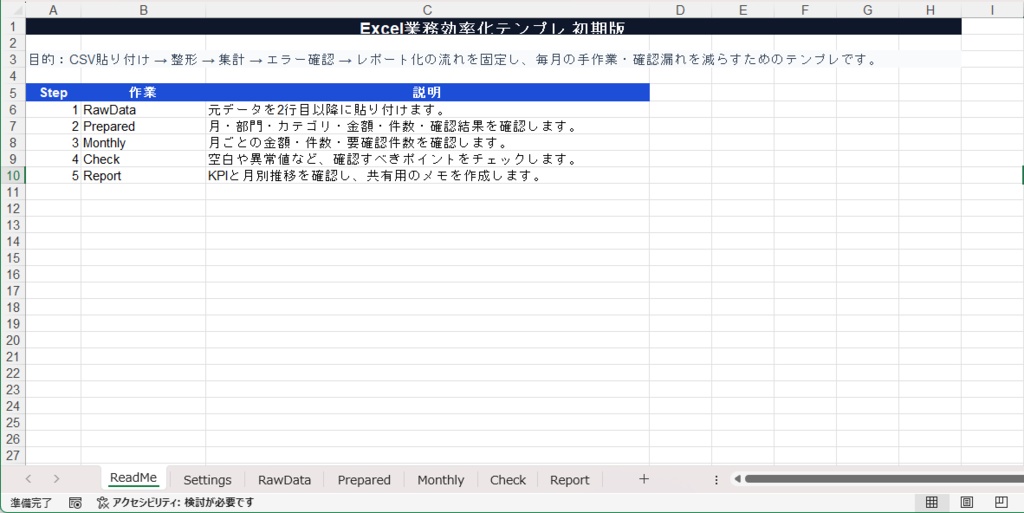Click the 説明 header cell

(x=427, y=93)
